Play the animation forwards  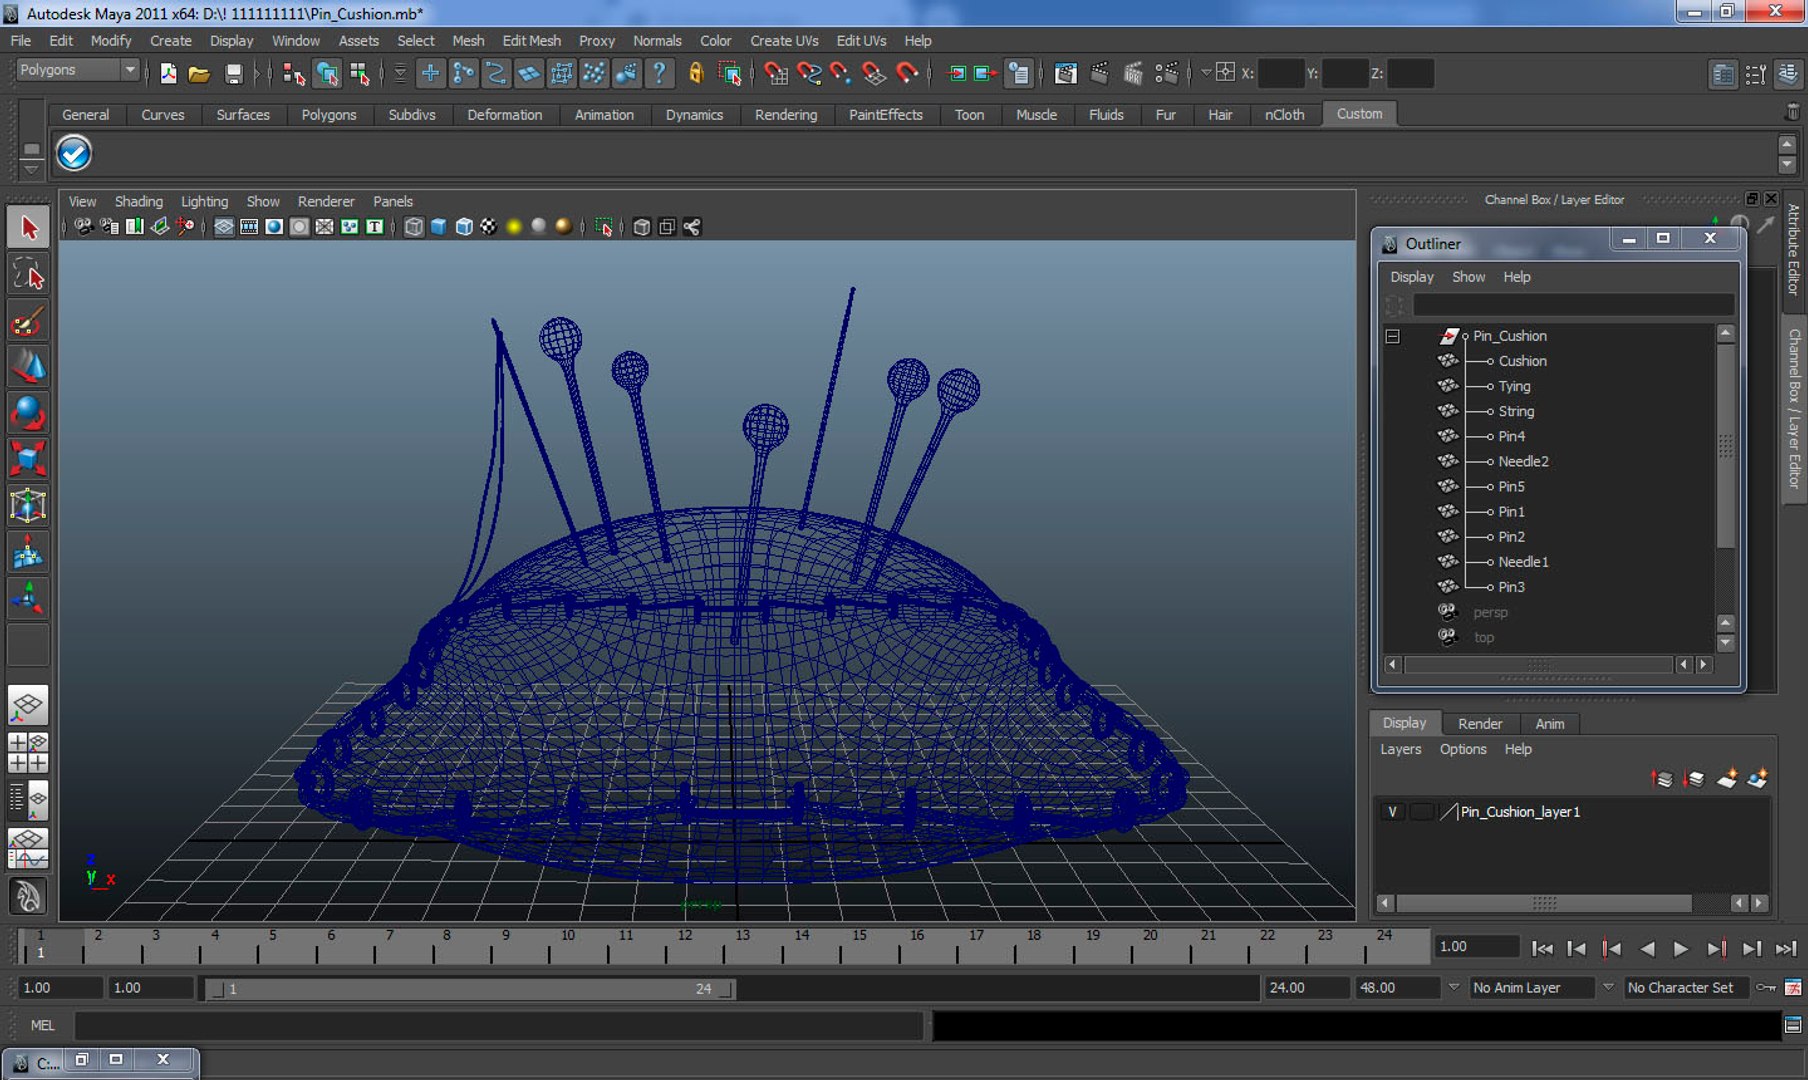pos(1681,949)
